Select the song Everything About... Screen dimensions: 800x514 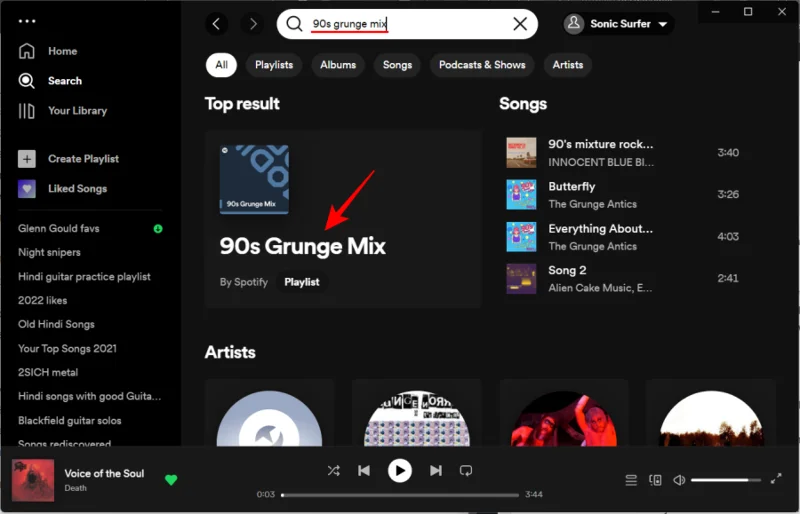pos(601,229)
